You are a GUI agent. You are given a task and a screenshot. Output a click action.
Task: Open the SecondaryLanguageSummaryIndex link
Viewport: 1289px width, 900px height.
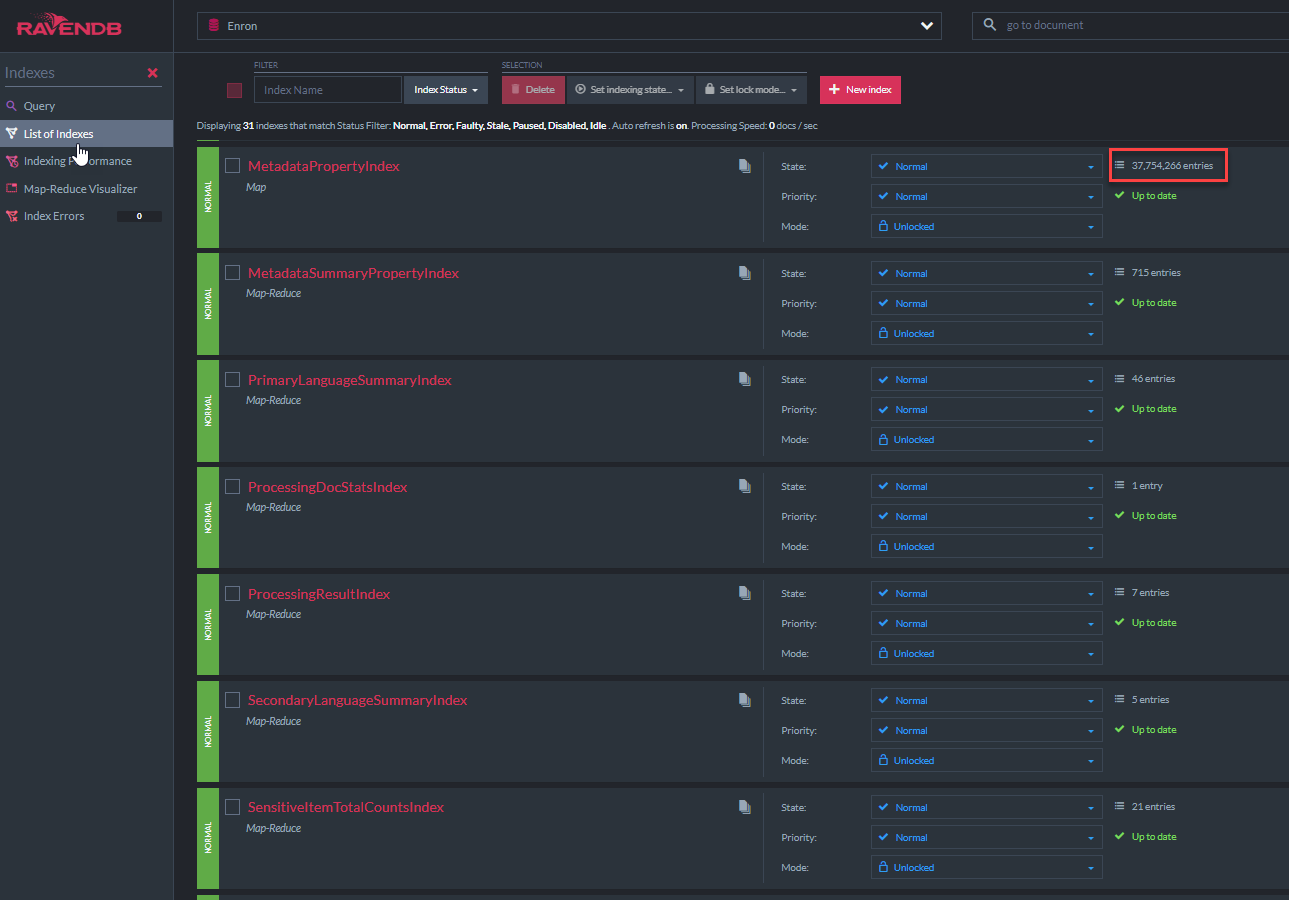click(x=357, y=700)
